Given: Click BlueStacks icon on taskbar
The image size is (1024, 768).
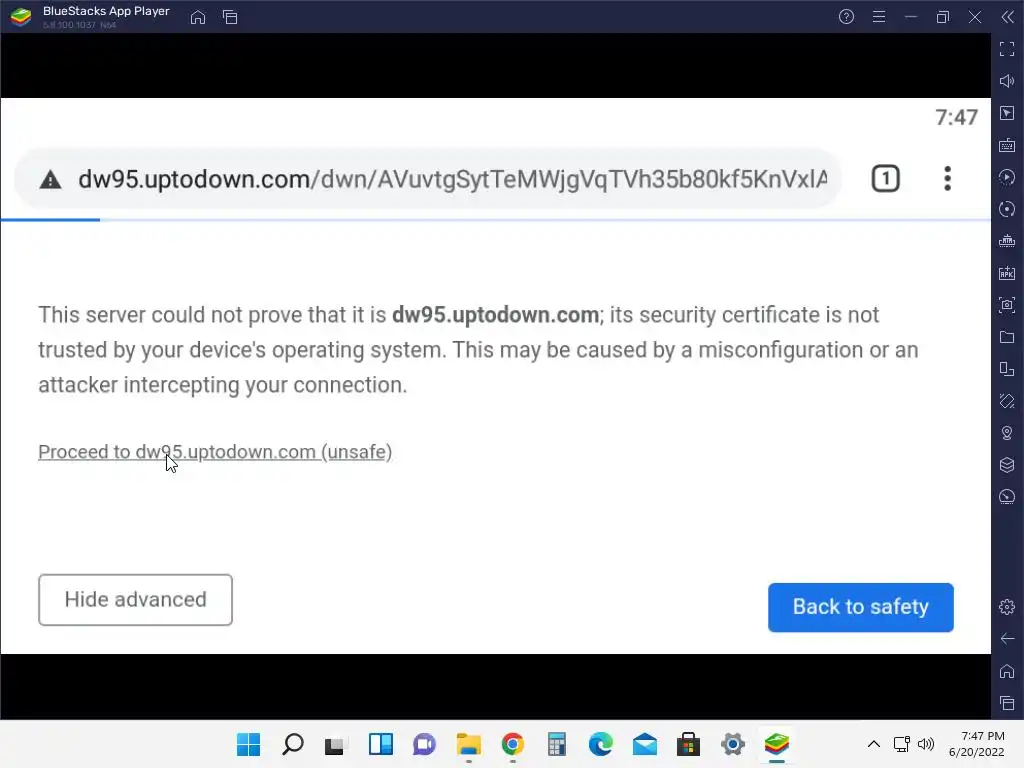Looking at the screenshot, I should tap(776, 744).
